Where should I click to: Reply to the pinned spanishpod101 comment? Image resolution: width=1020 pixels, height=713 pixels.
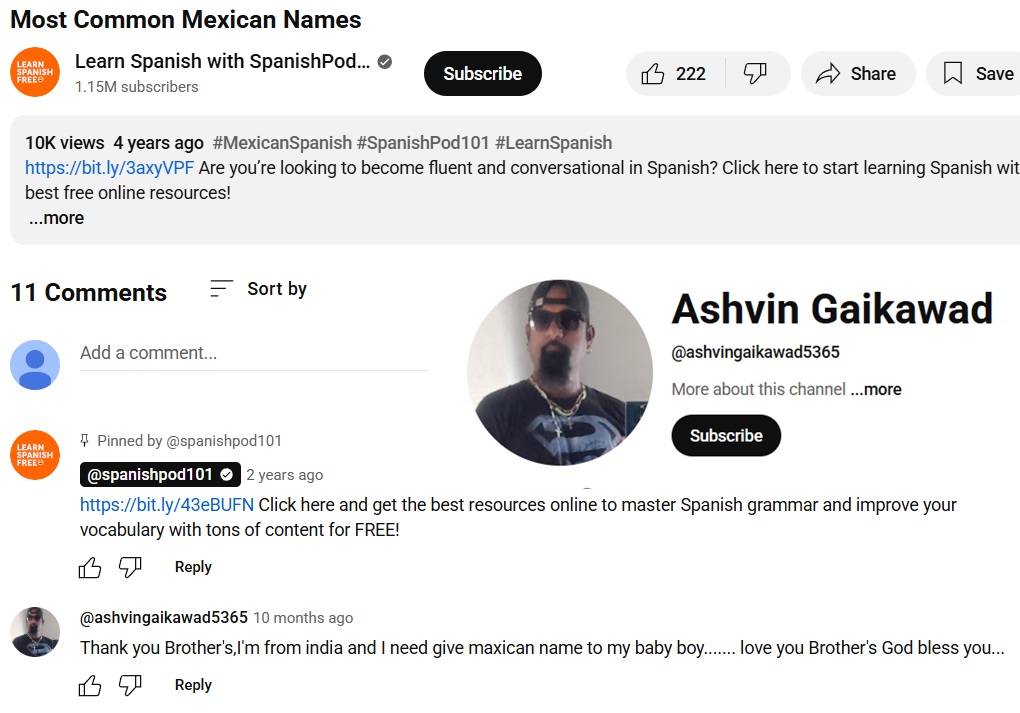(193, 567)
